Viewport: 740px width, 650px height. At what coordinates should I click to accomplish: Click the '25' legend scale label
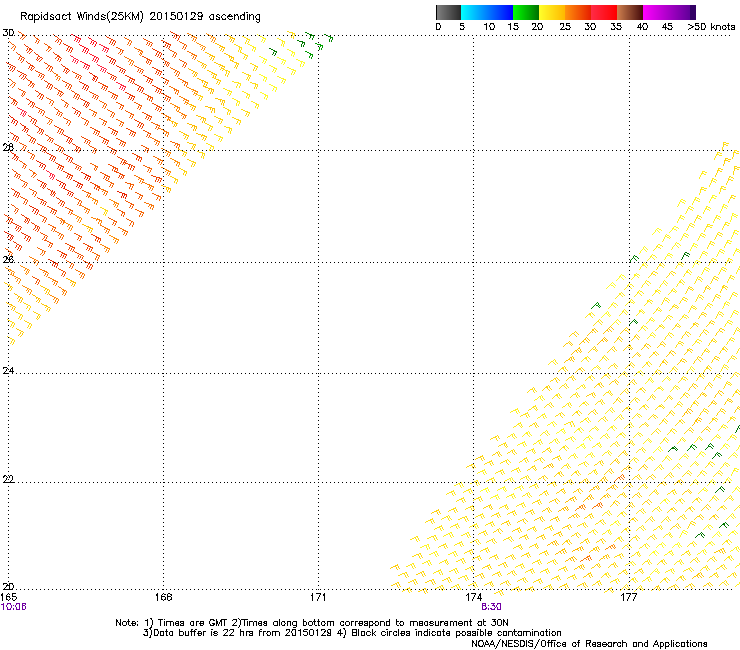click(565, 27)
